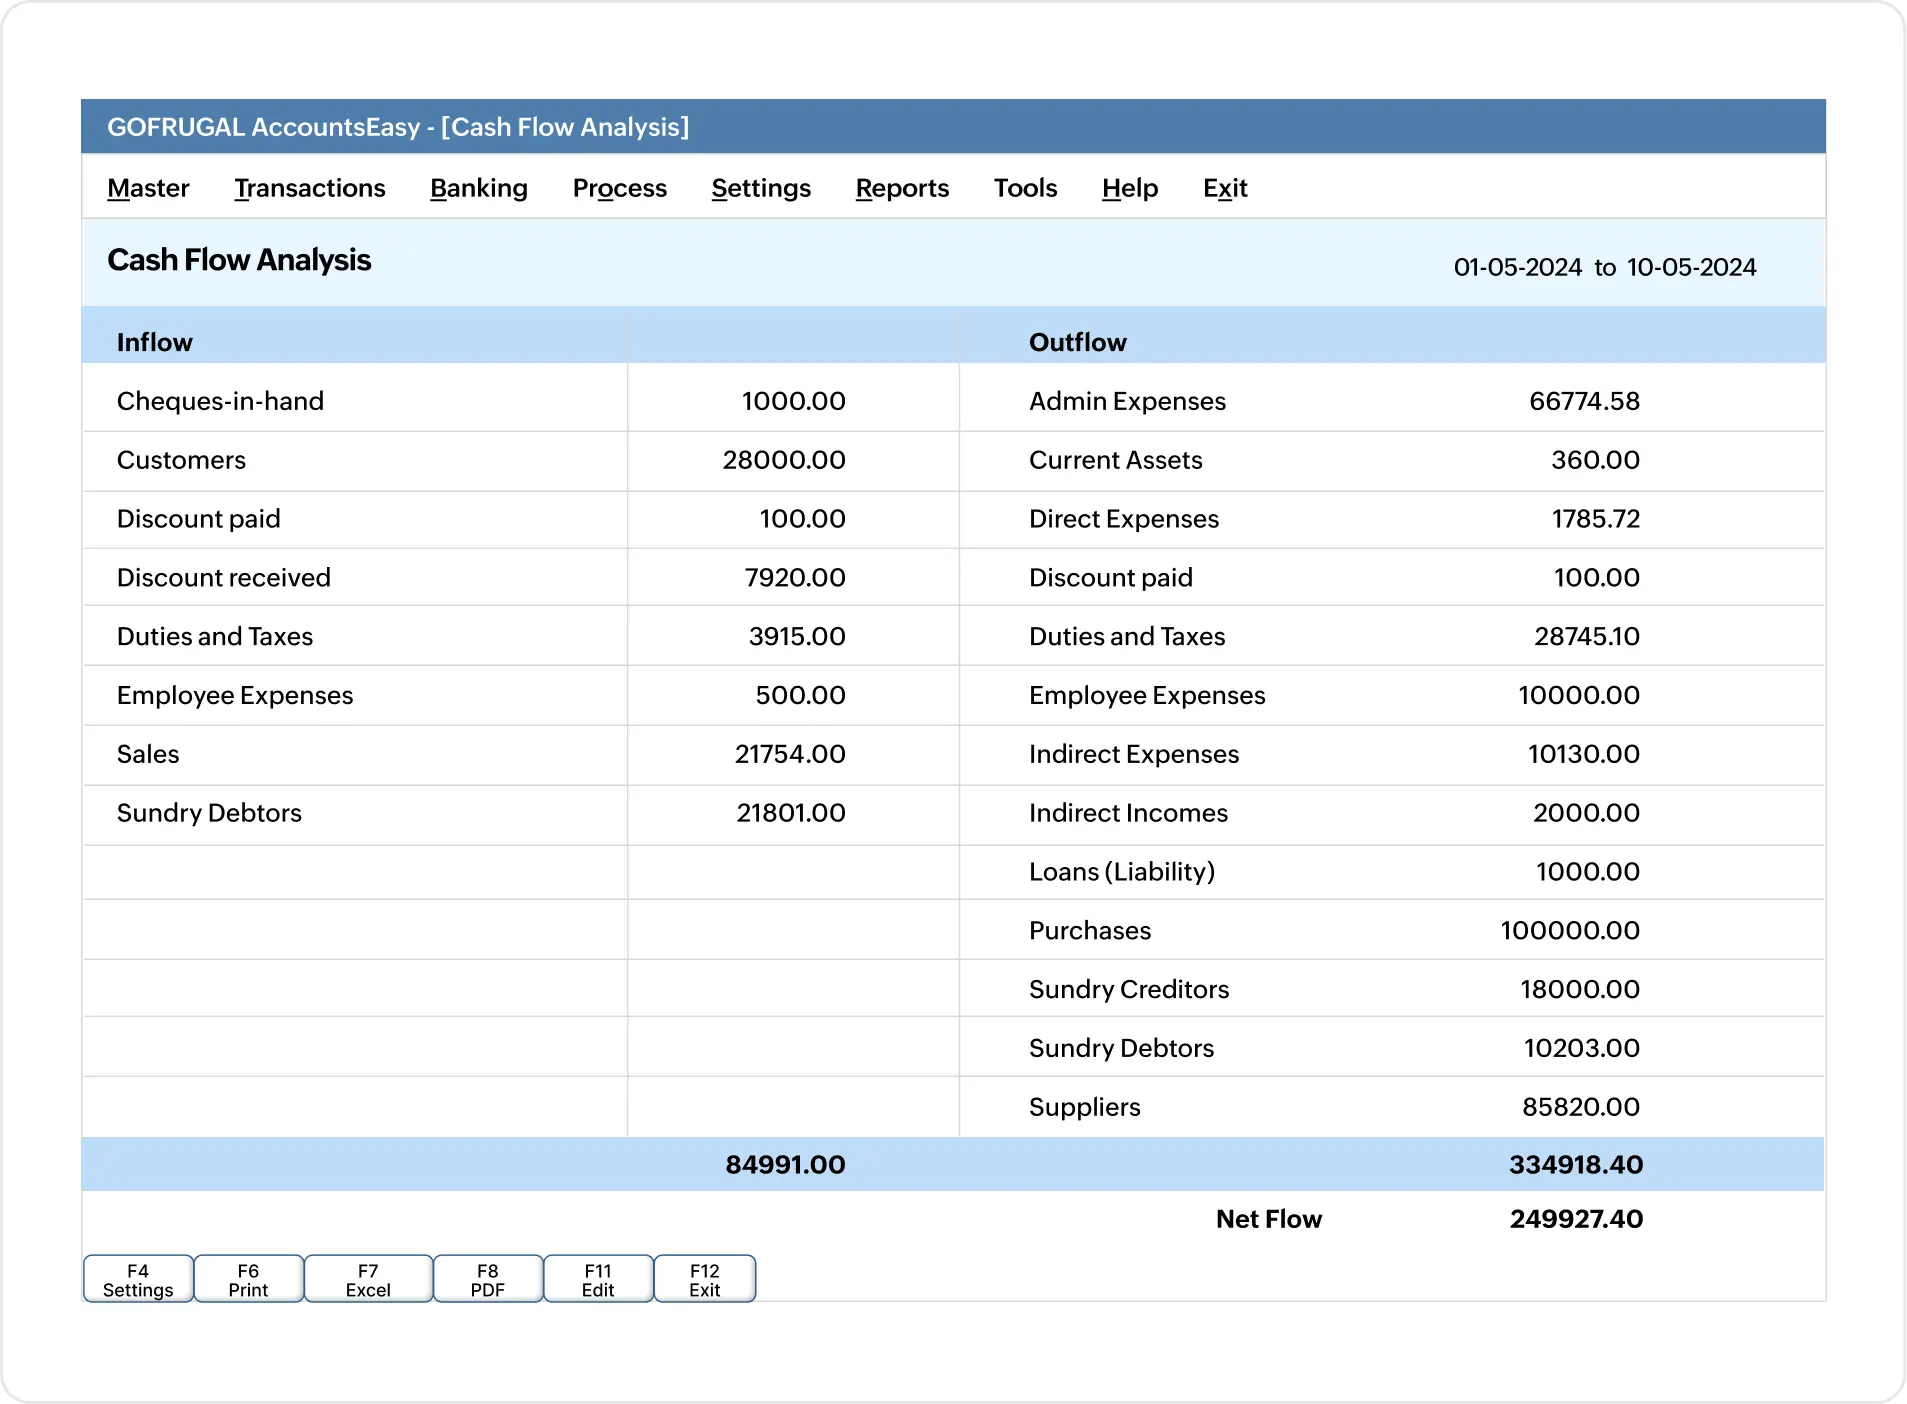Click the Net Flow total amount

(1576, 1219)
